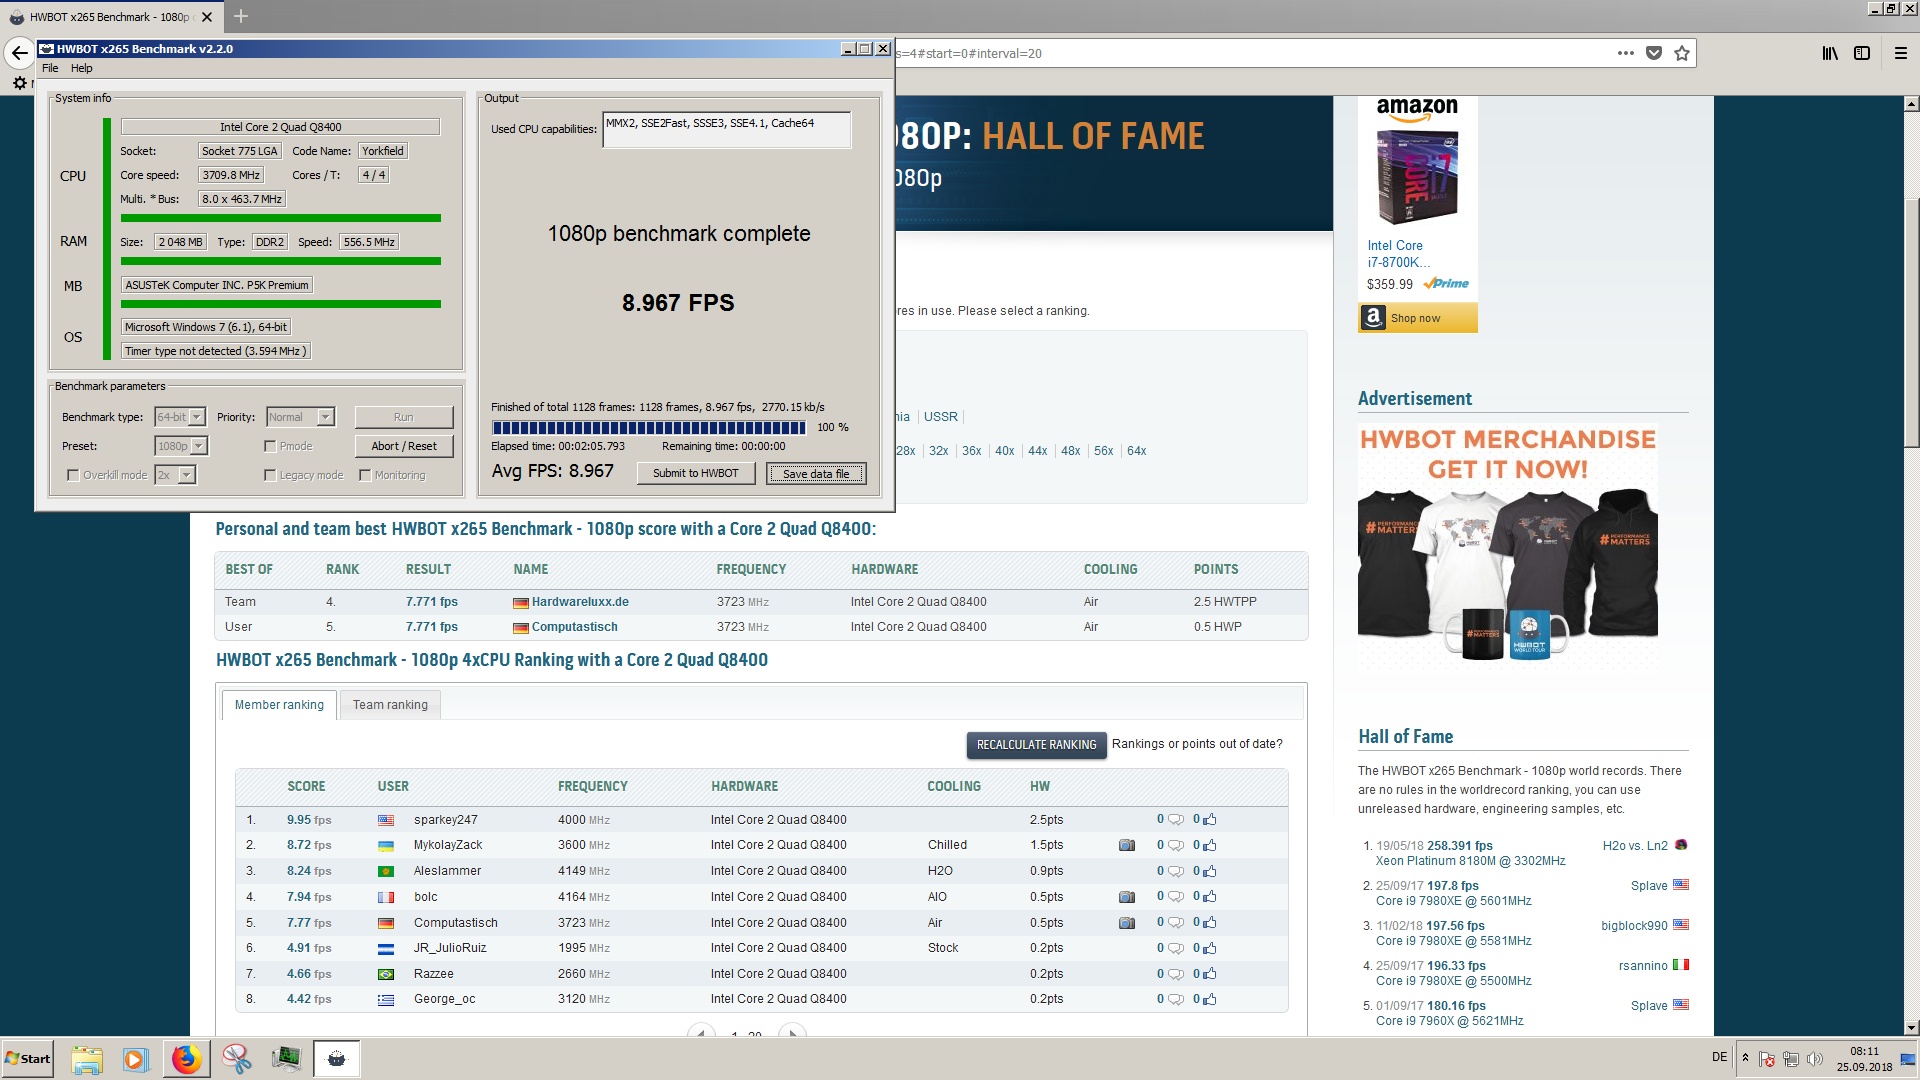Viewport: 1920px width, 1080px height.
Task: Click the 100% benchmark progress bar
Action: 648,428
